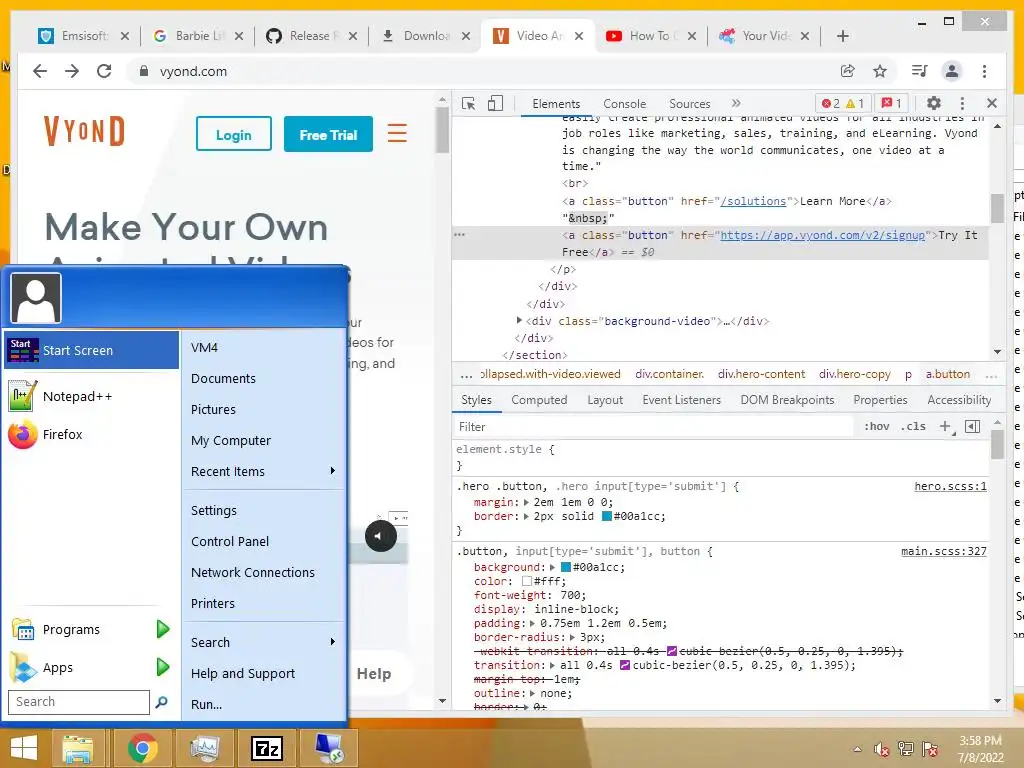Viewport: 1024px width, 768px height.
Task: Open the Layout tab
Action: tap(605, 400)
